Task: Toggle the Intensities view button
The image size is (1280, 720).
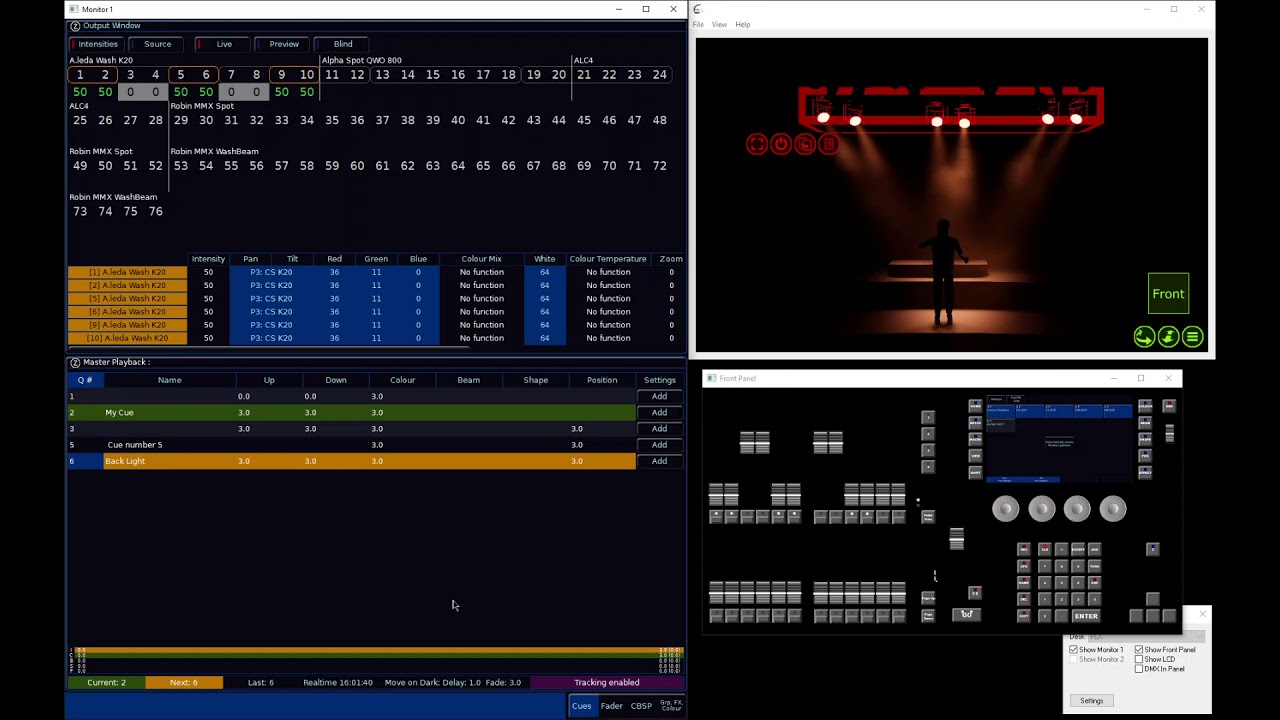Action: (x=95, y=44)
